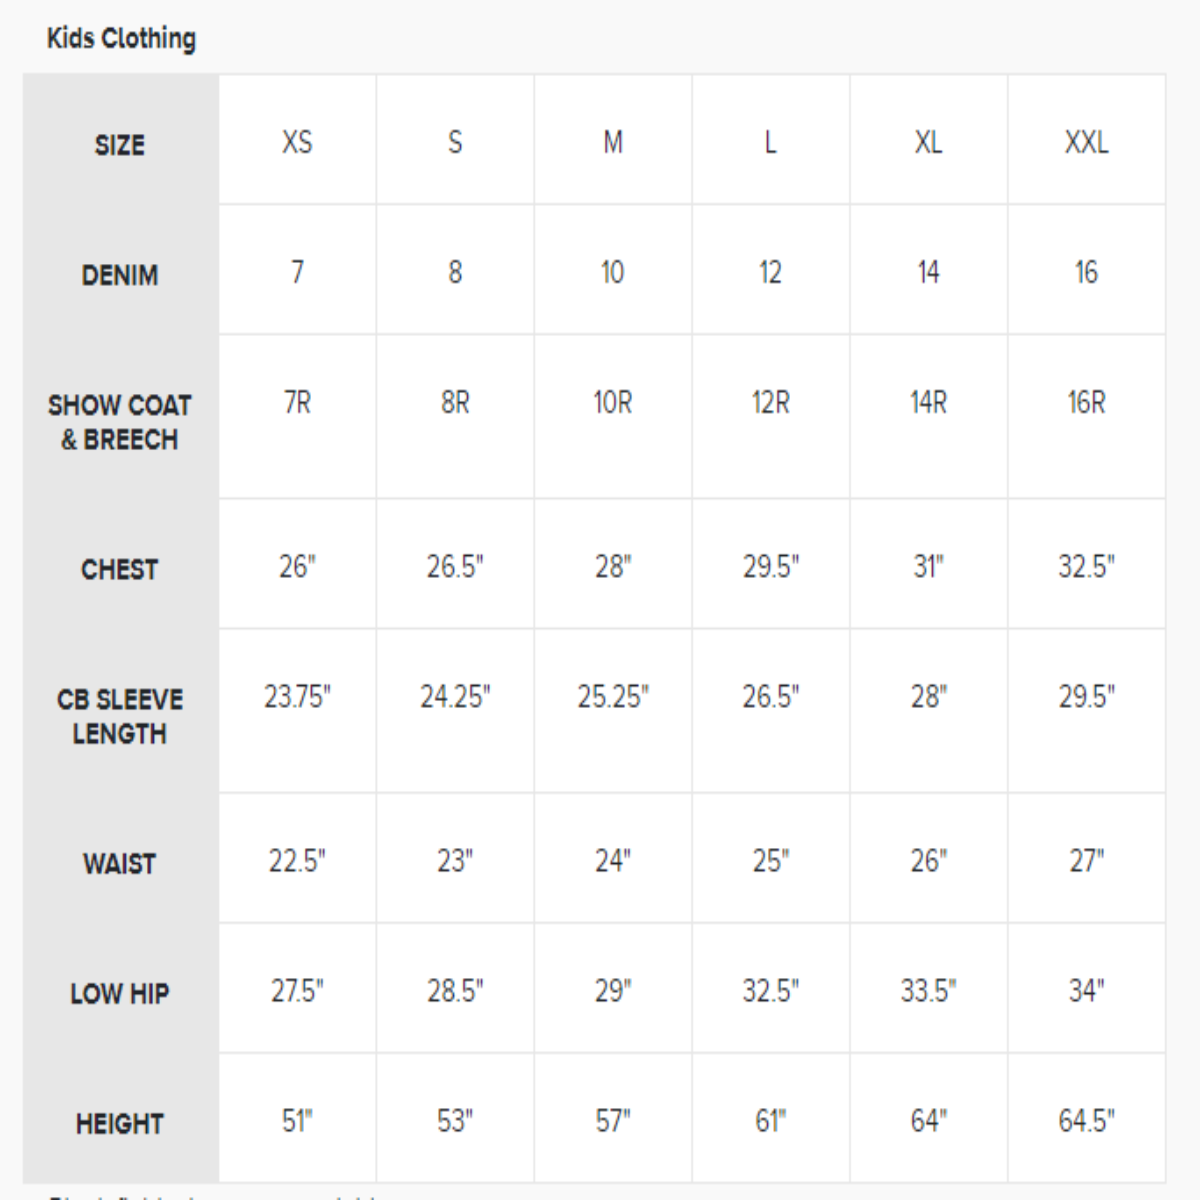Click the 16R show coat cell
Image resolution: width=1200 pixels, height=1200 pixels.
point(1086,402)
